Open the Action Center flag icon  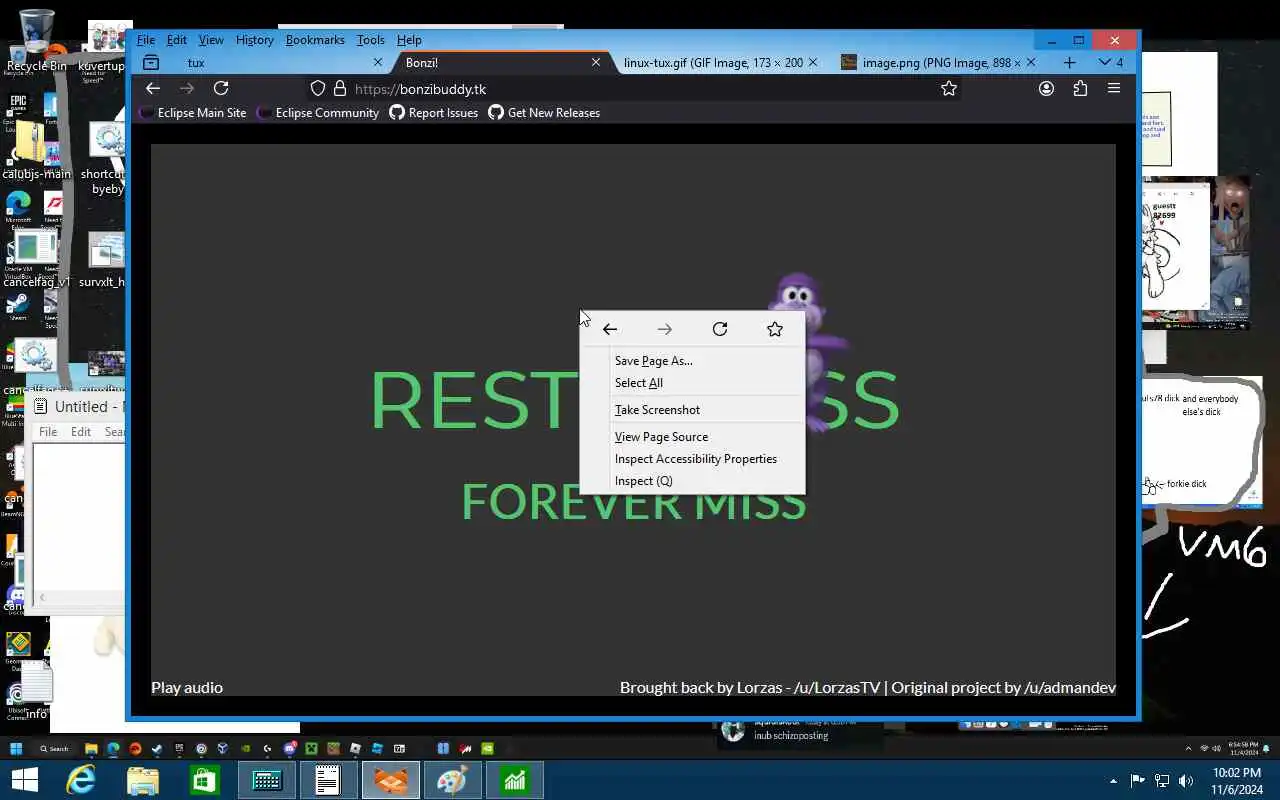tap(1138, 781)
